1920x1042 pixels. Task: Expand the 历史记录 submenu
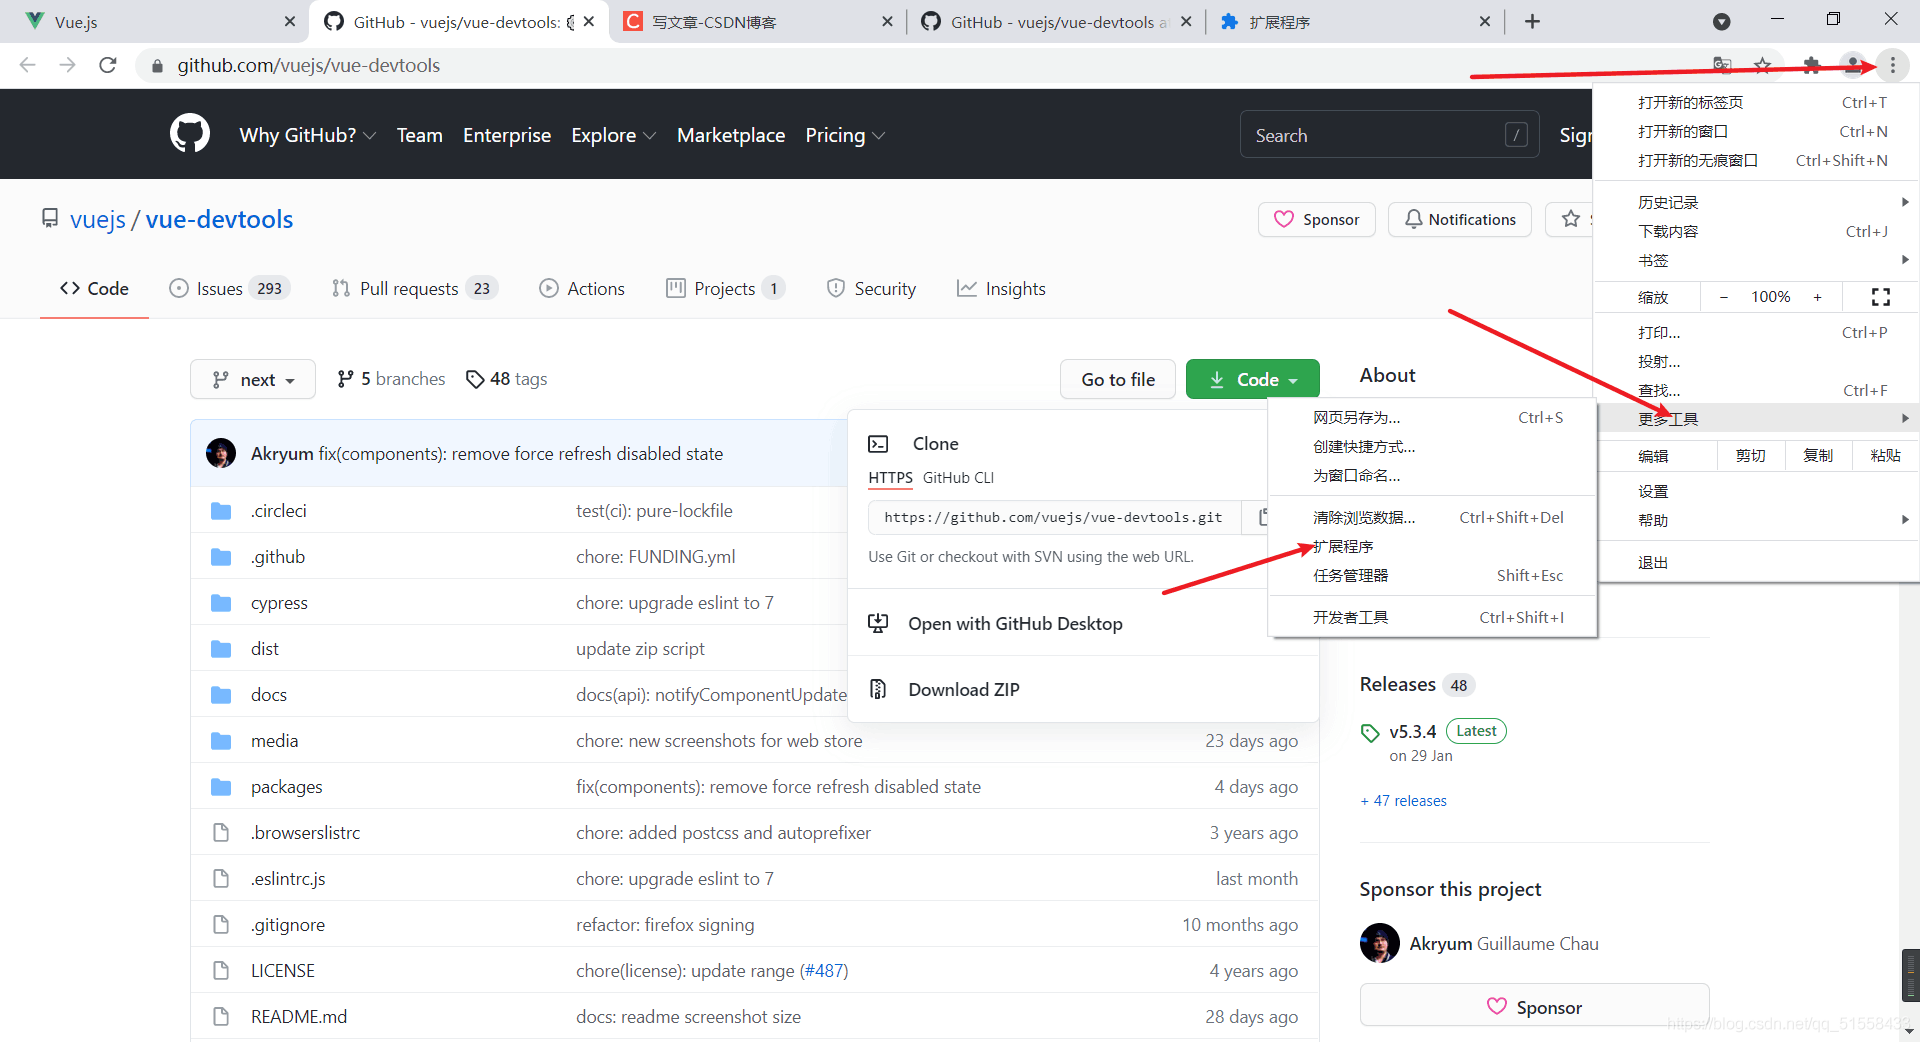point(1757,202)
